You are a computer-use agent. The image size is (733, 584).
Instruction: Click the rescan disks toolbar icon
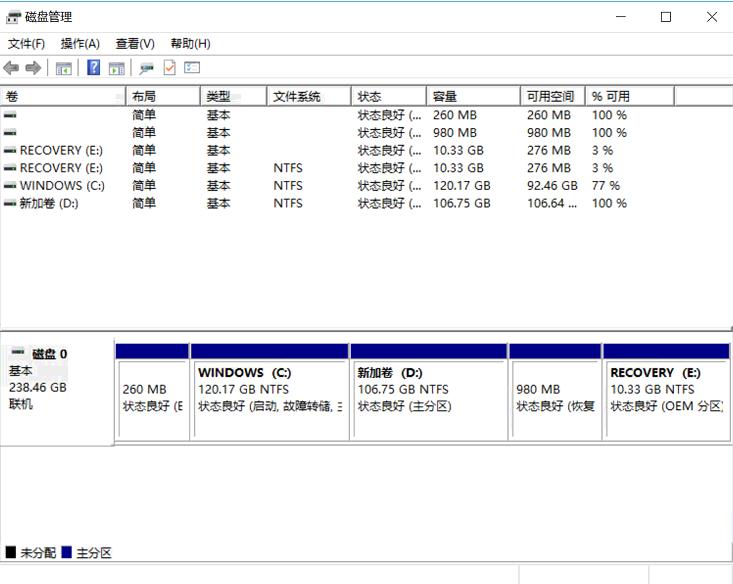pos(146,68)
